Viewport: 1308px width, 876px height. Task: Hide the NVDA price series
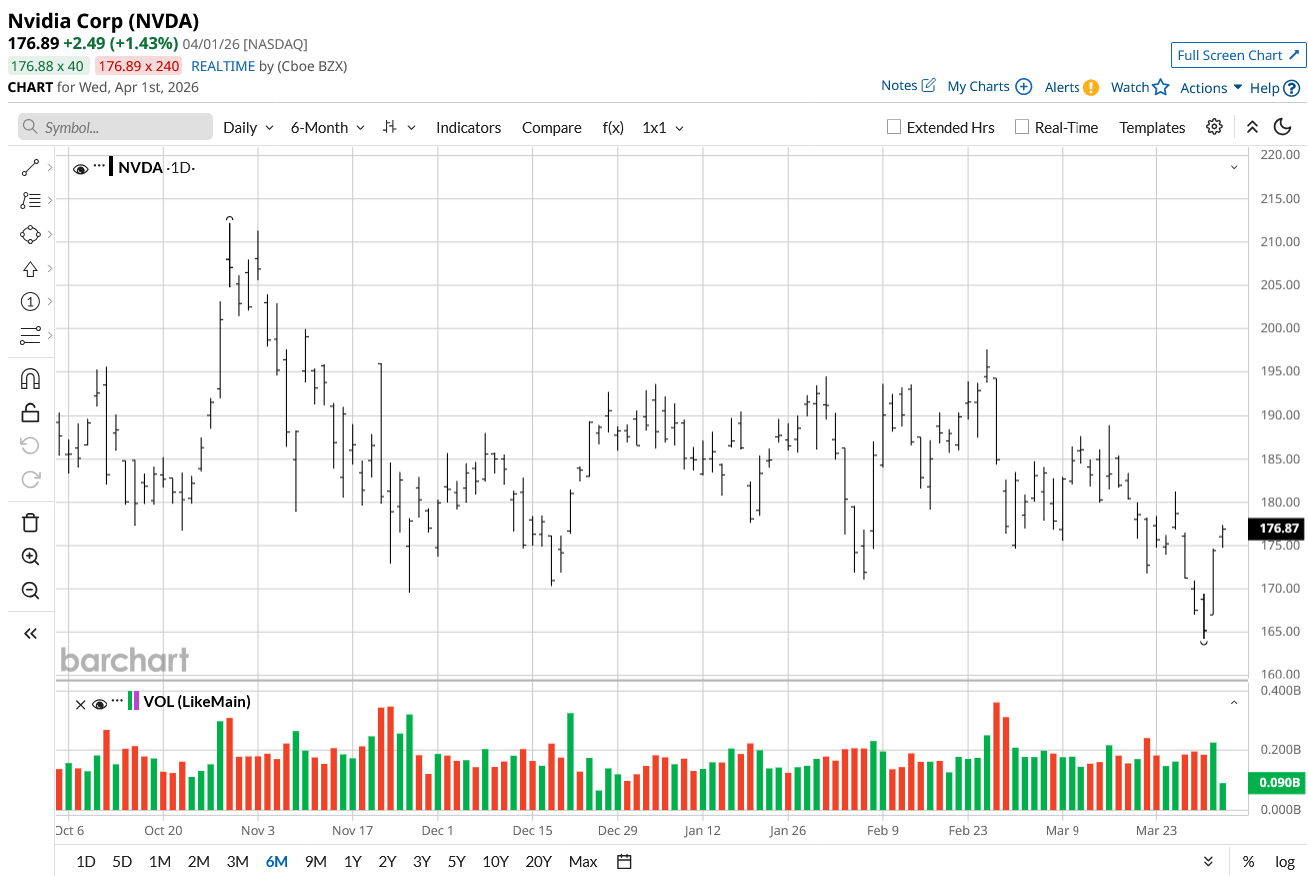click(x=80, y=168)
